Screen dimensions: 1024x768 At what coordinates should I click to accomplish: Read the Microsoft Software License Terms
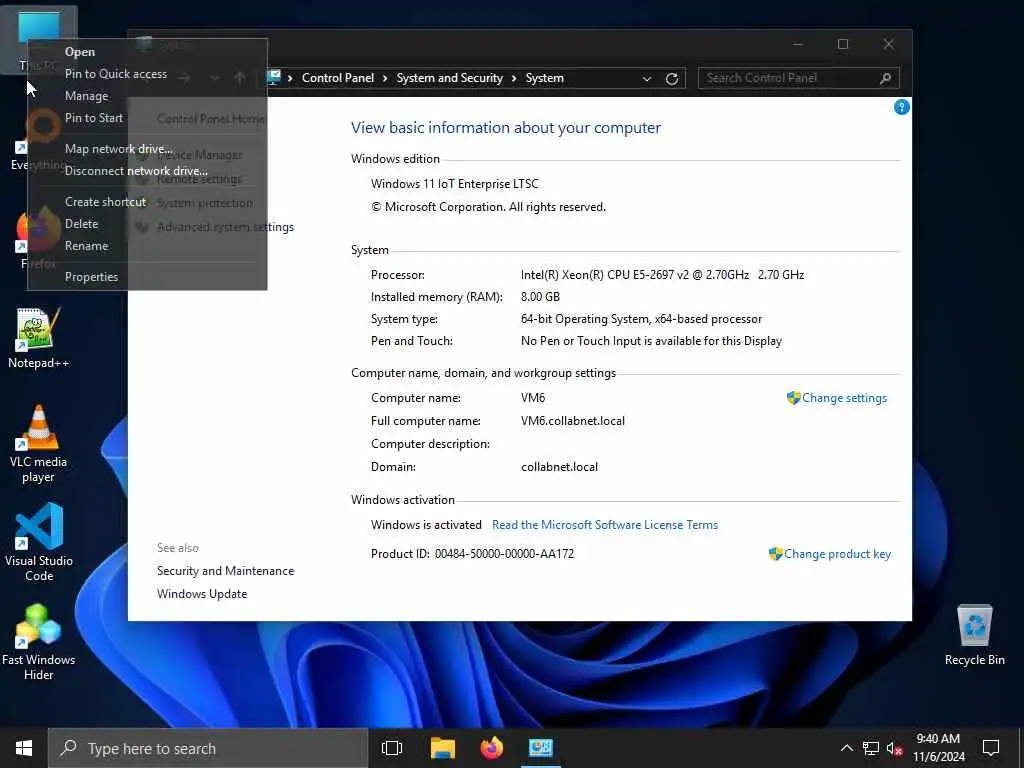click(605, 524)
